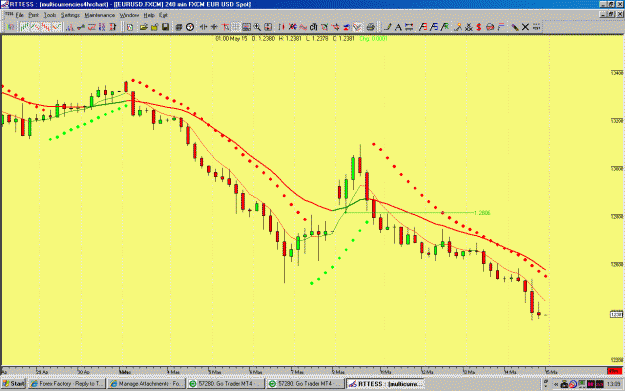Click the red dollar sign icon
The width and height of the screenshot is (625, 391).
(x=479, y=27)
